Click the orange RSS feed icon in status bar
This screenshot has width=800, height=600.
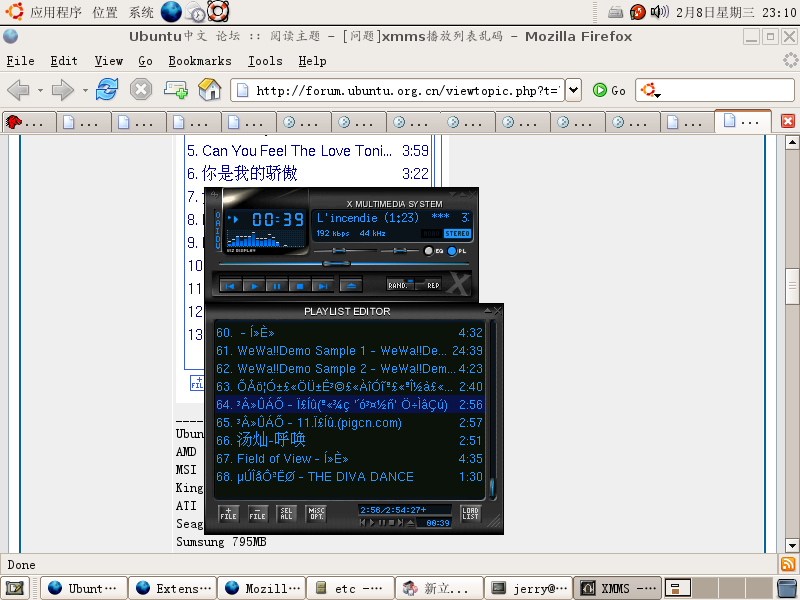coord(788,564)
